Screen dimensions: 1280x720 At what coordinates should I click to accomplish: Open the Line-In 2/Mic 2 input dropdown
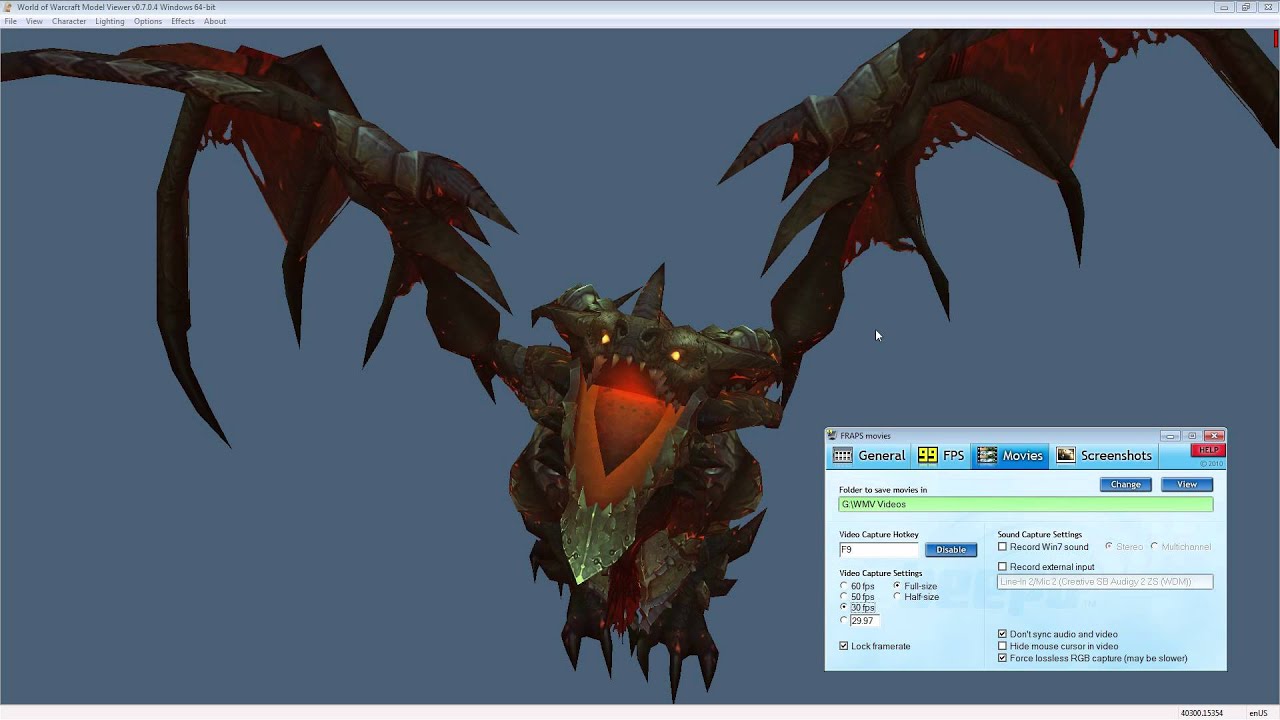click(1105, 582)
